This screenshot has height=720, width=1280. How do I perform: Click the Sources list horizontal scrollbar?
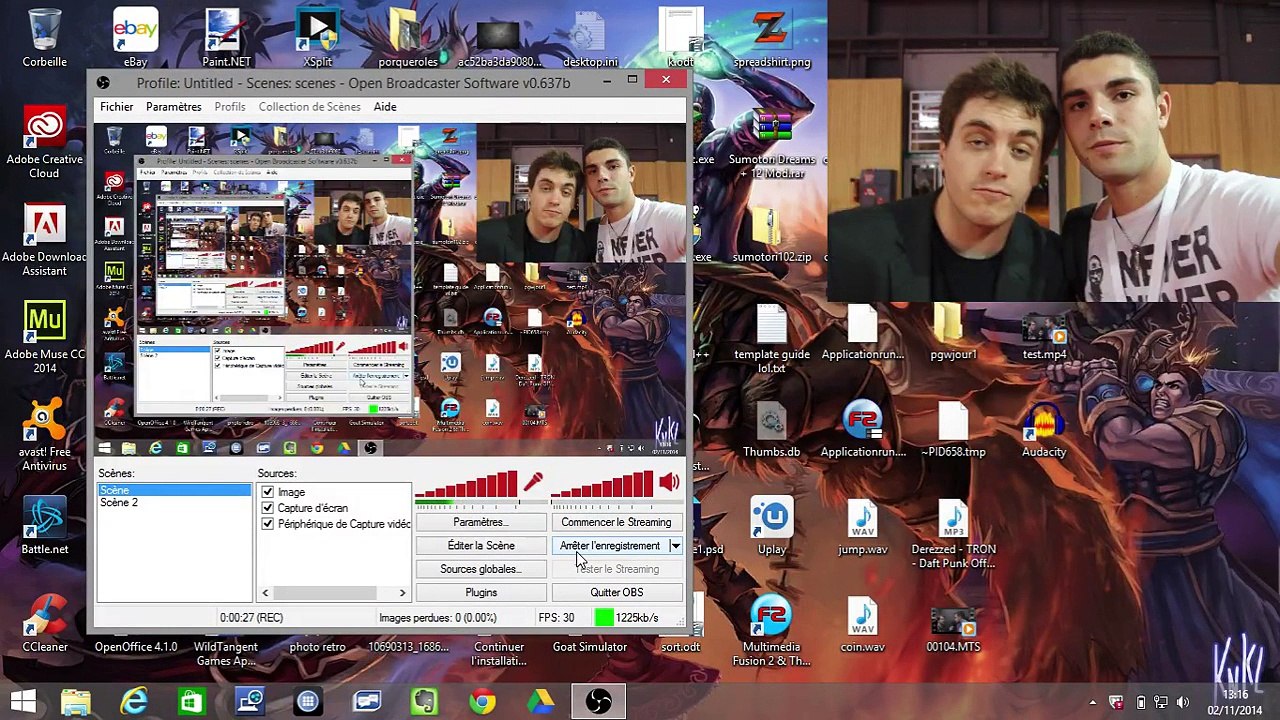[333, 593]
